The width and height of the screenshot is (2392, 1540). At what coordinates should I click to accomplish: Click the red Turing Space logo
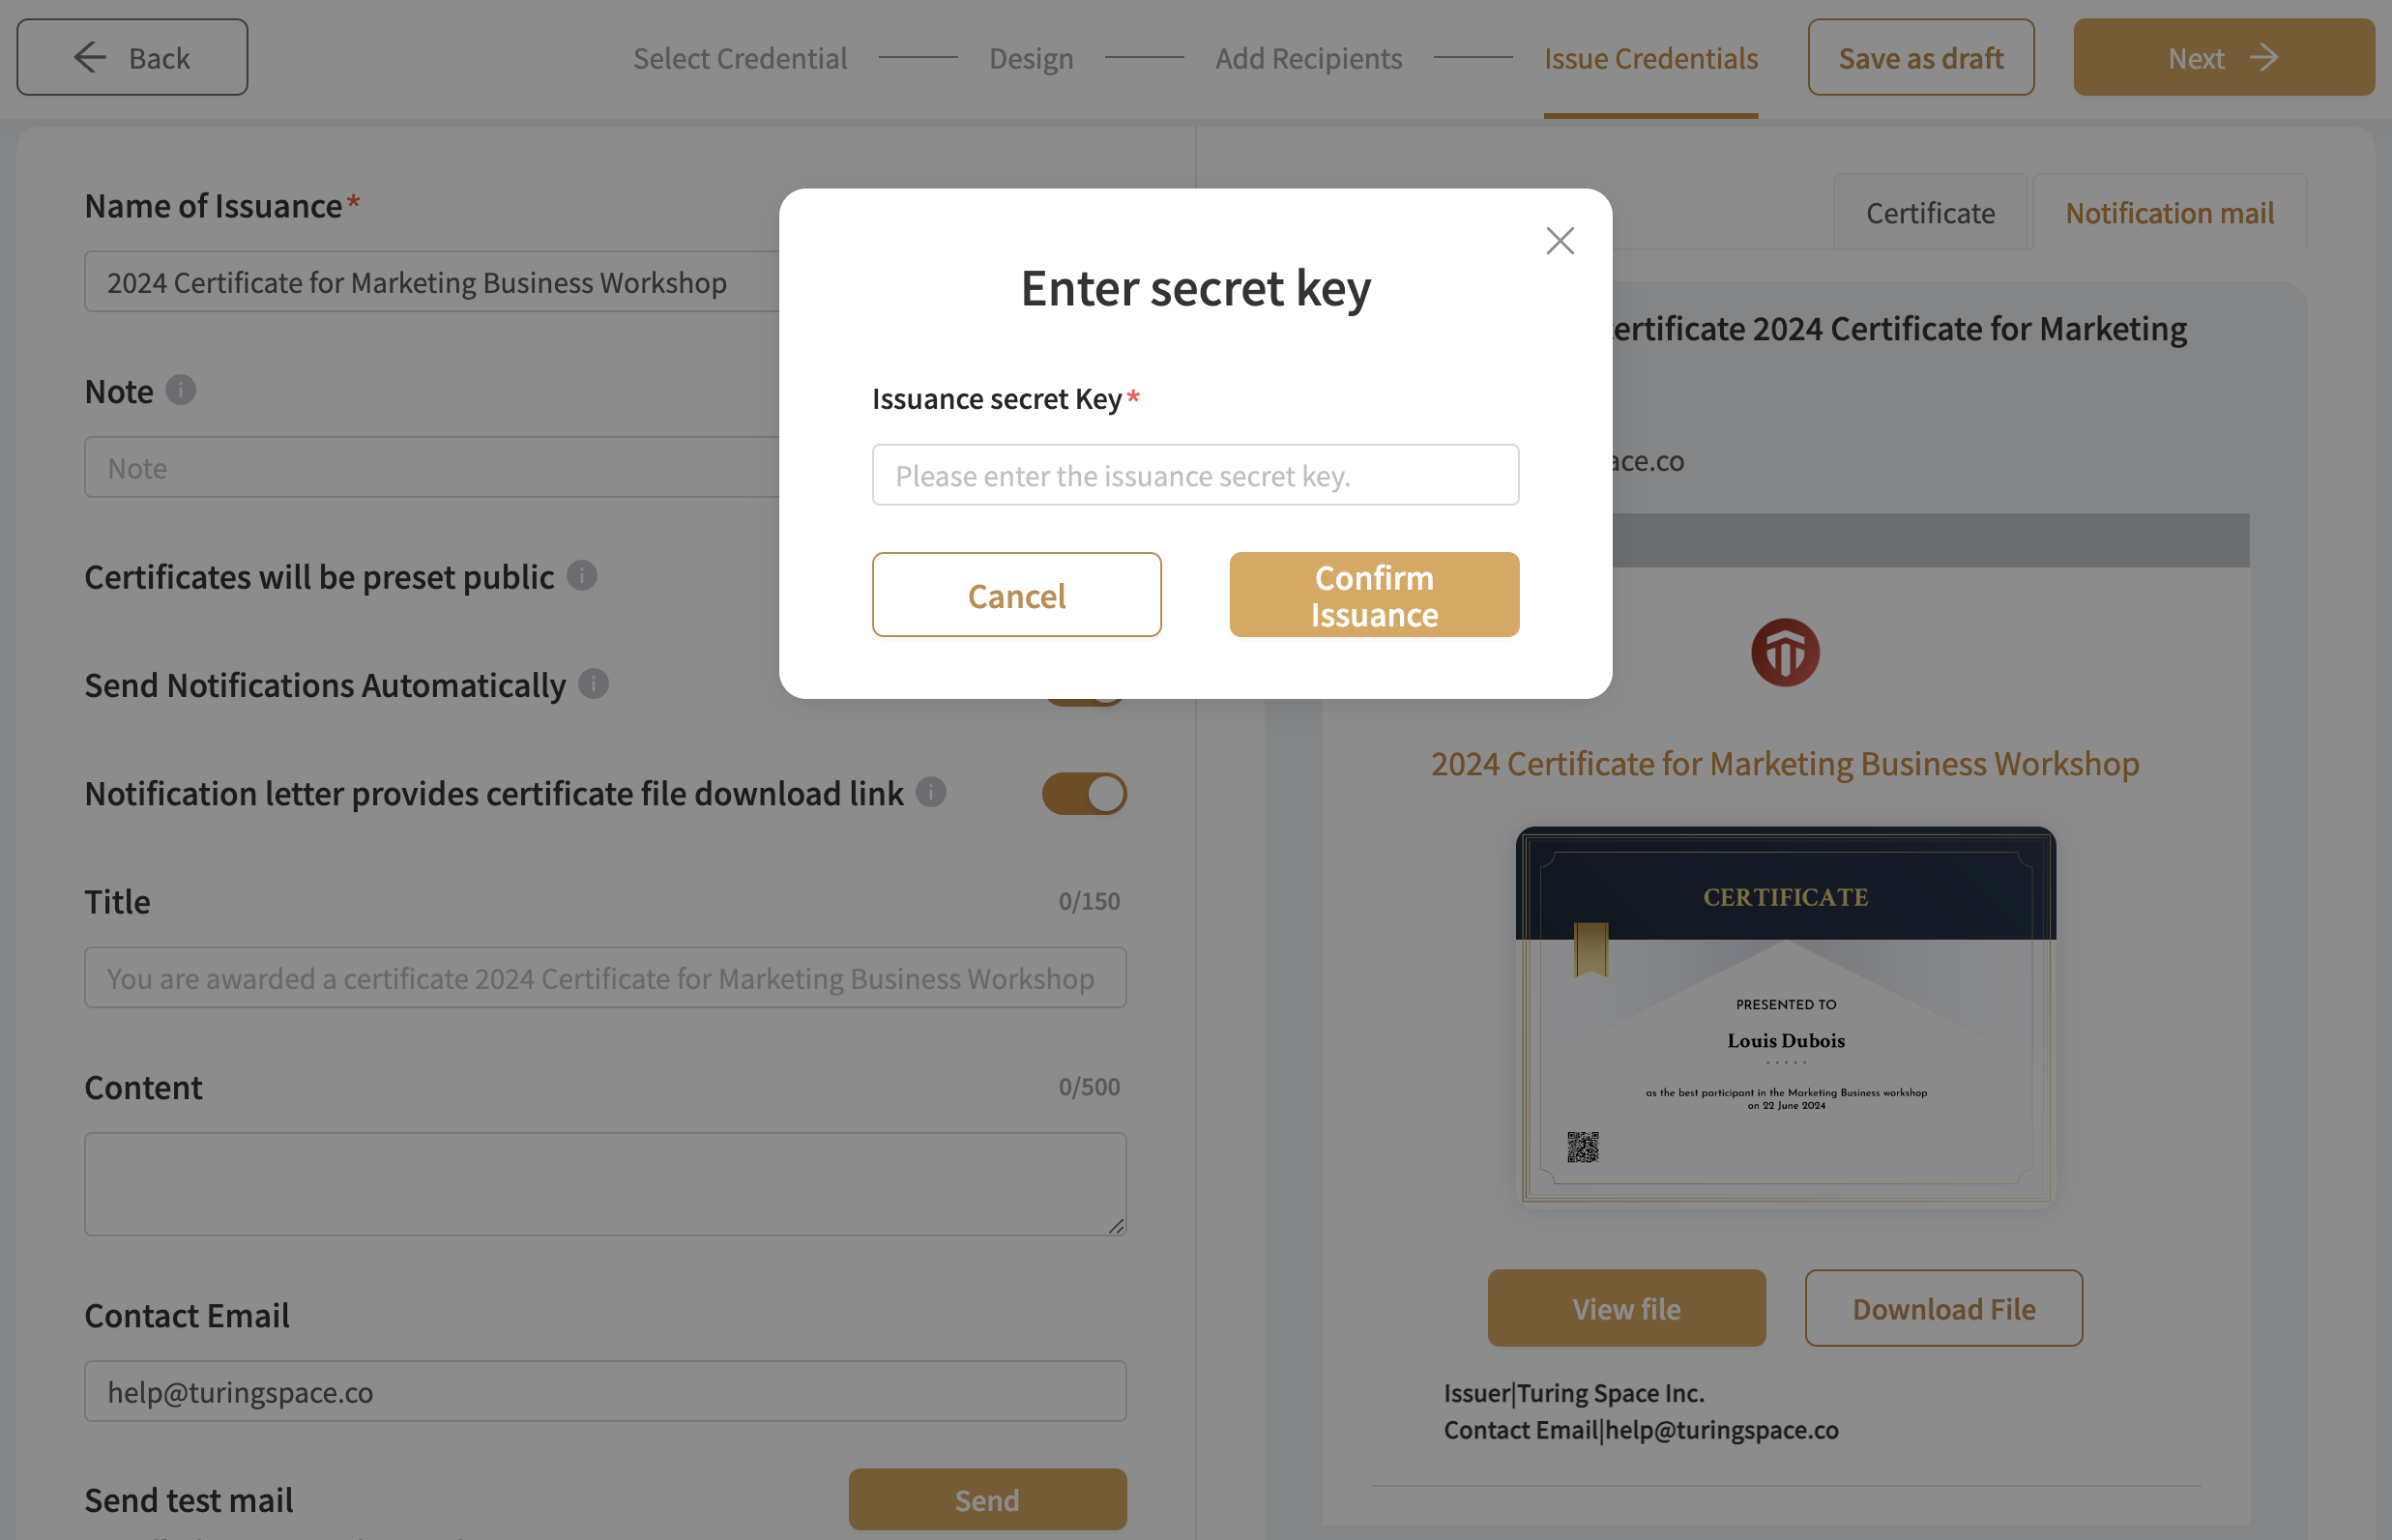(x=1785, y=652)
